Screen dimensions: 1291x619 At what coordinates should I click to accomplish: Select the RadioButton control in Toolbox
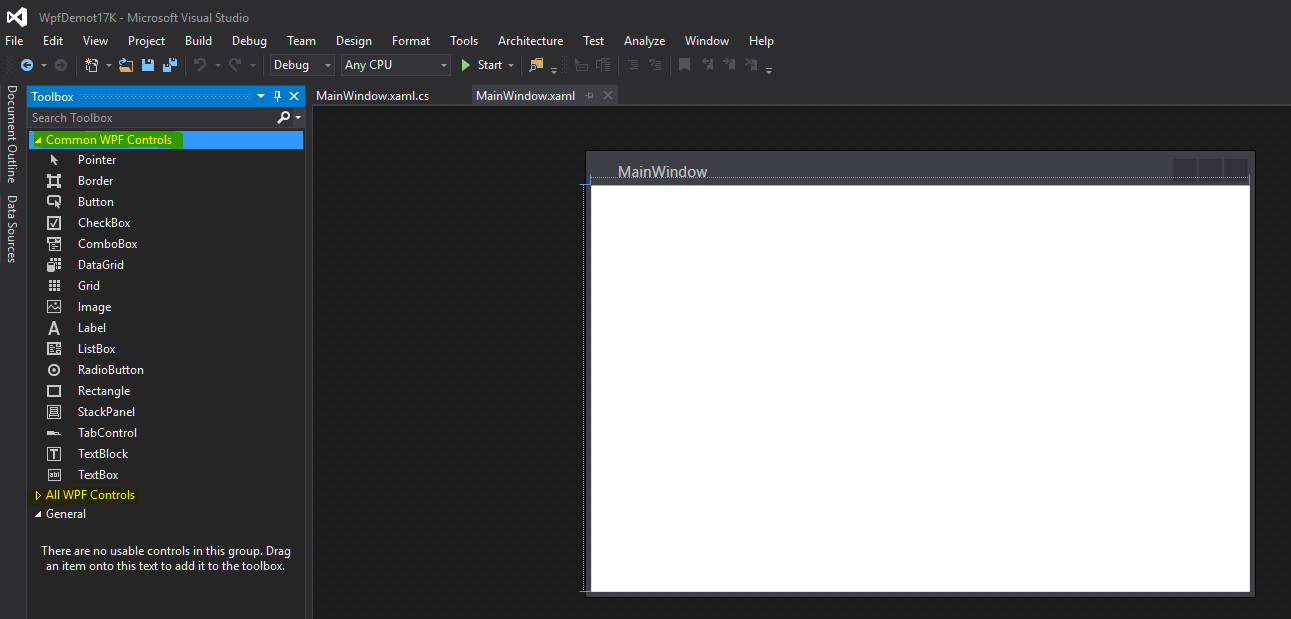(x=110, y=370)
